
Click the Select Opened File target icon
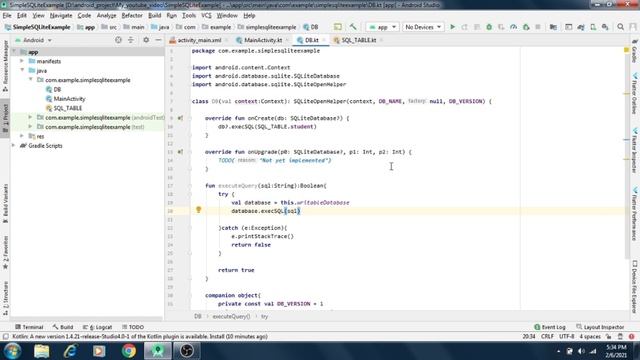tap(118, 40)
